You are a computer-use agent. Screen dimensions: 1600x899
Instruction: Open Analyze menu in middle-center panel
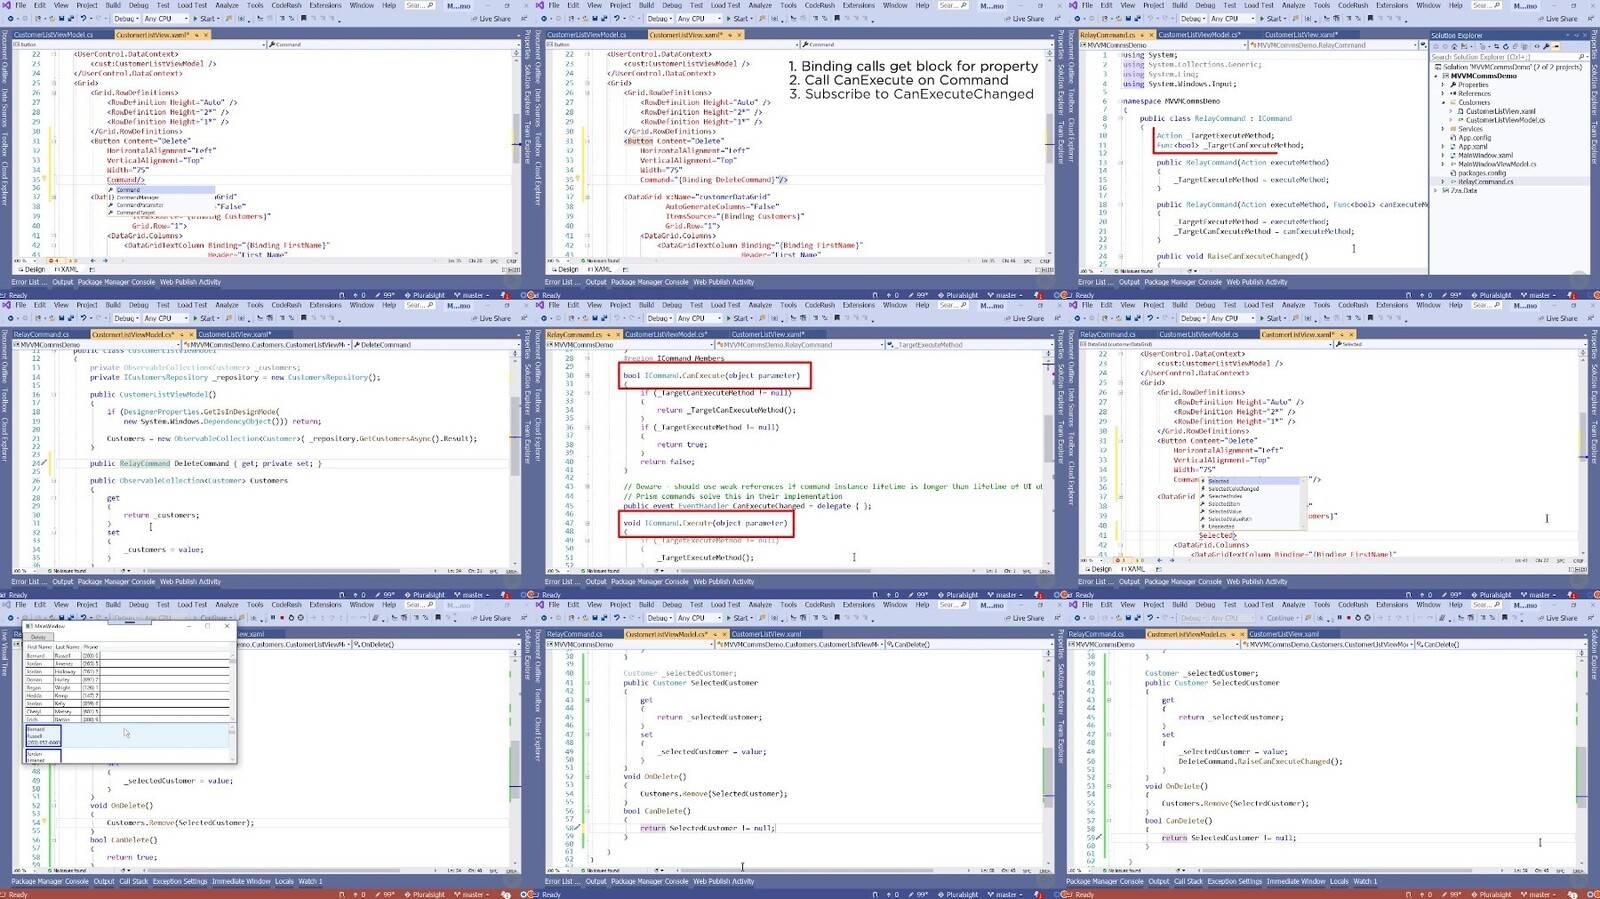760,305
